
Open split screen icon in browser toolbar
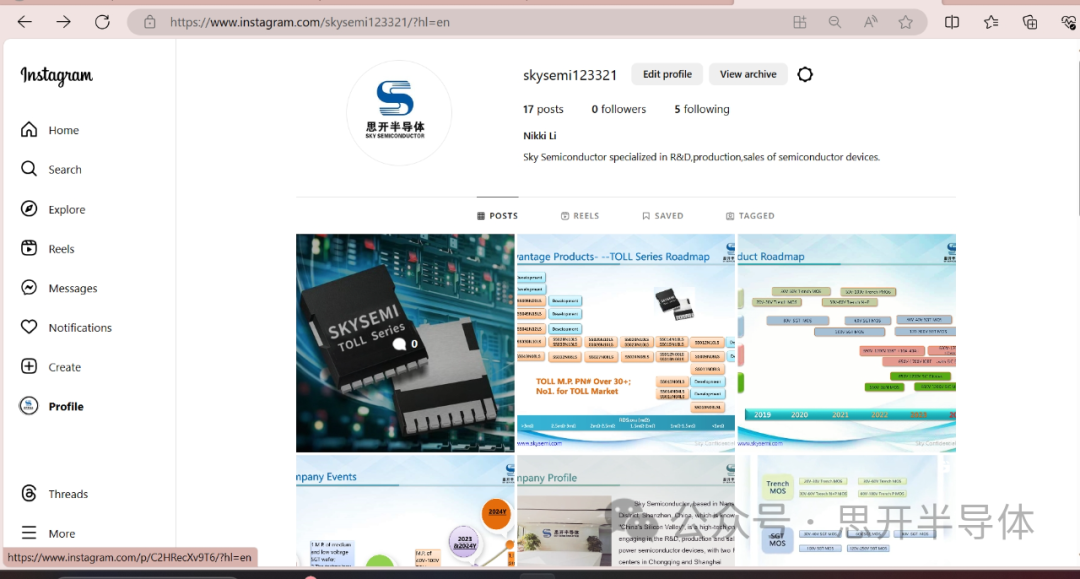tap(952, 22)
